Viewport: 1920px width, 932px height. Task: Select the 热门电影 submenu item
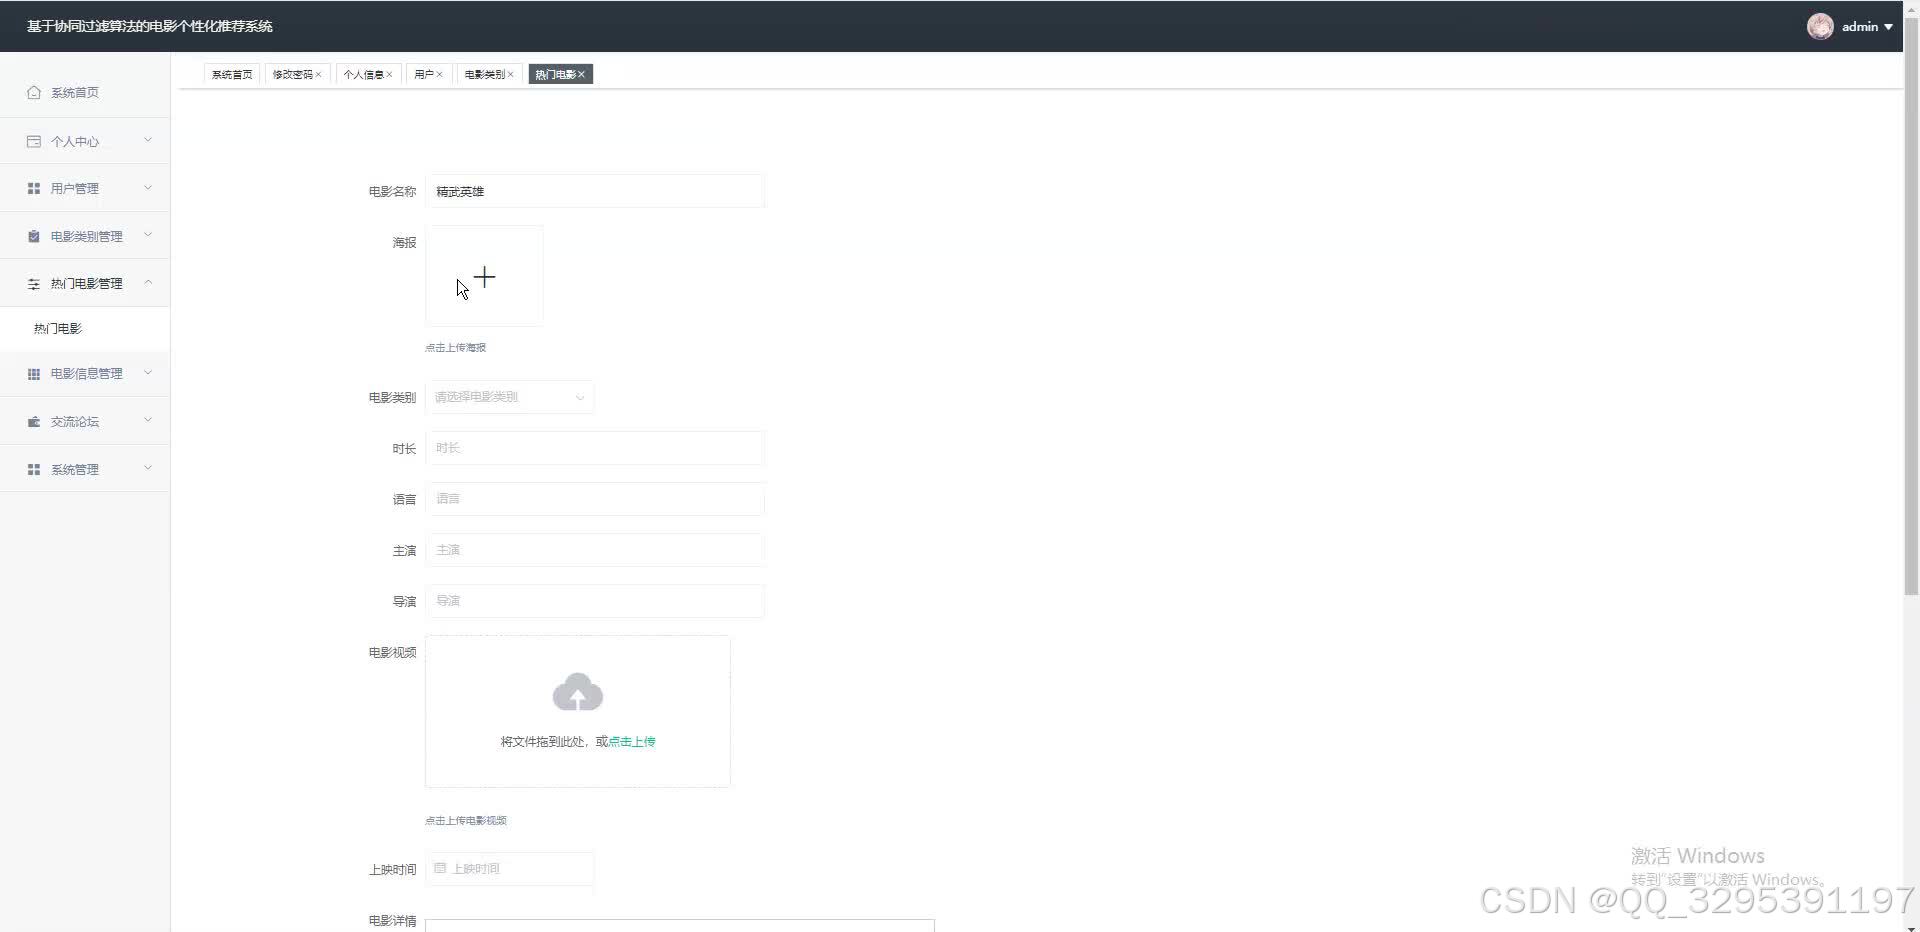click(85, 328)
